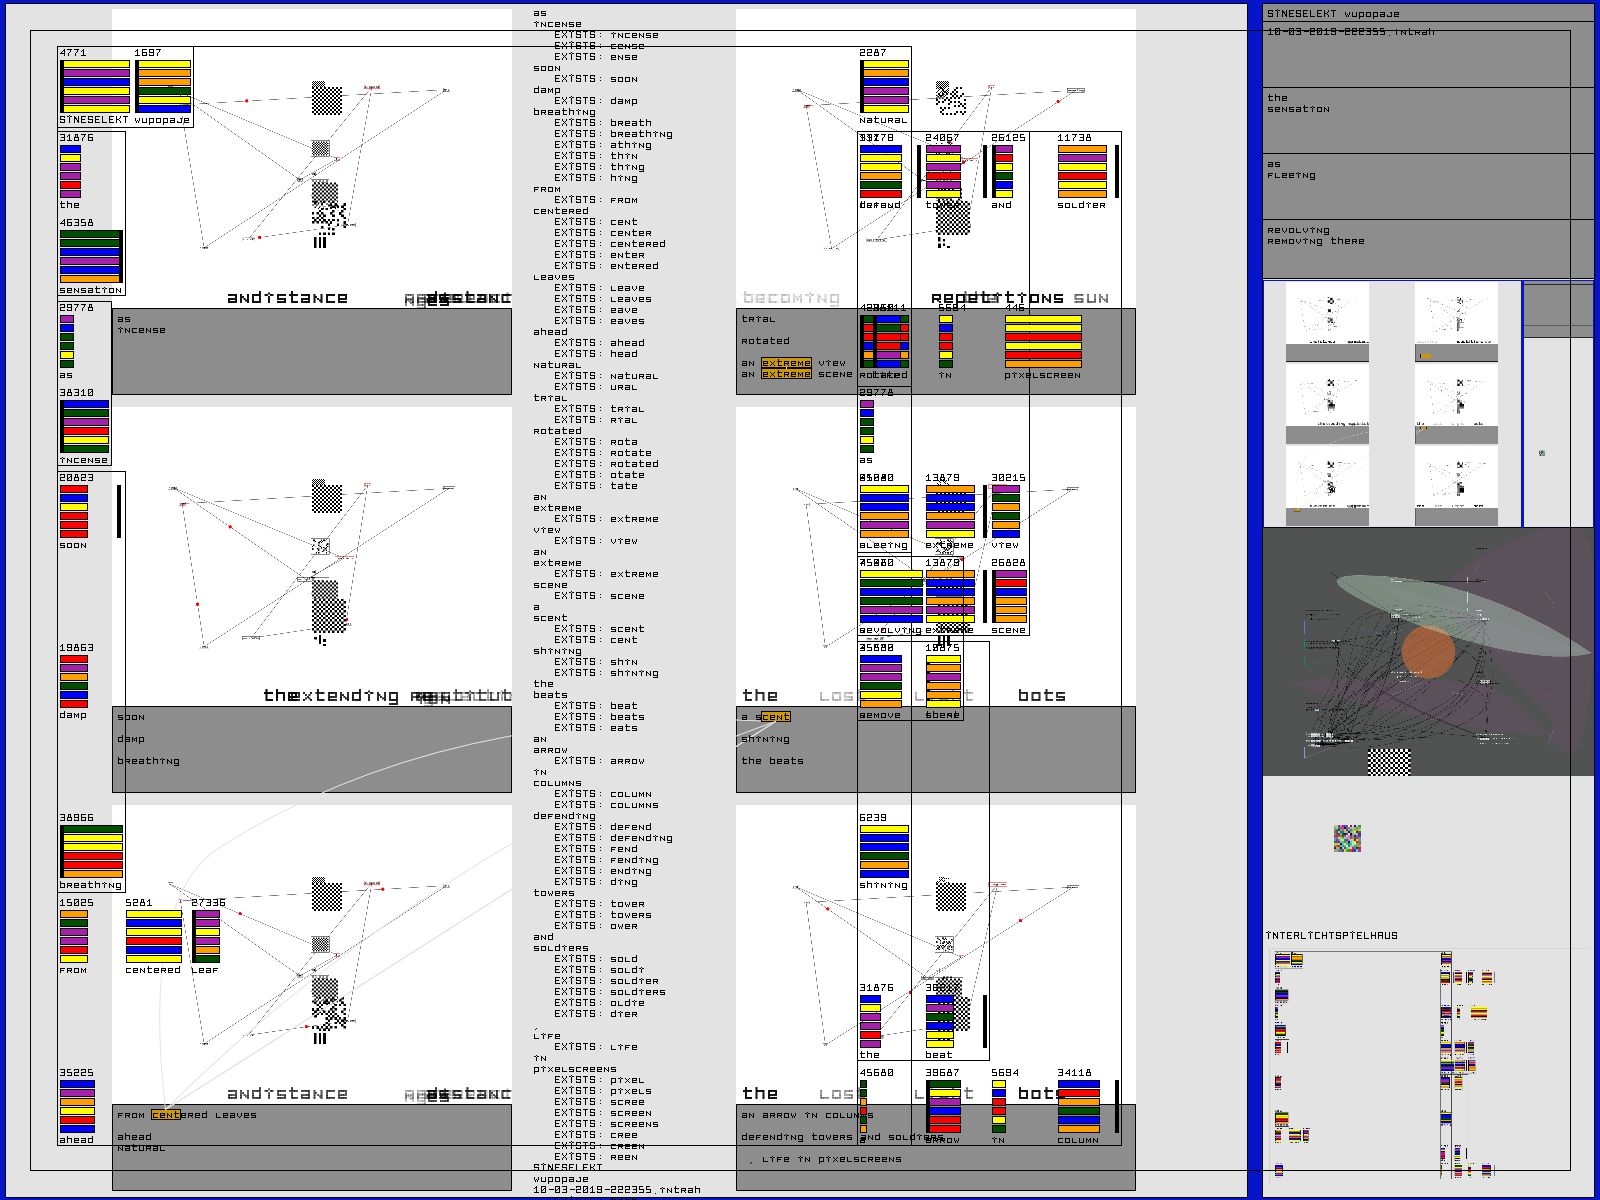Screen dimensions: 1600x1200
Task: Open the 'revolving removing there' sidebar panel
Action: click(x=1427, y=248)
